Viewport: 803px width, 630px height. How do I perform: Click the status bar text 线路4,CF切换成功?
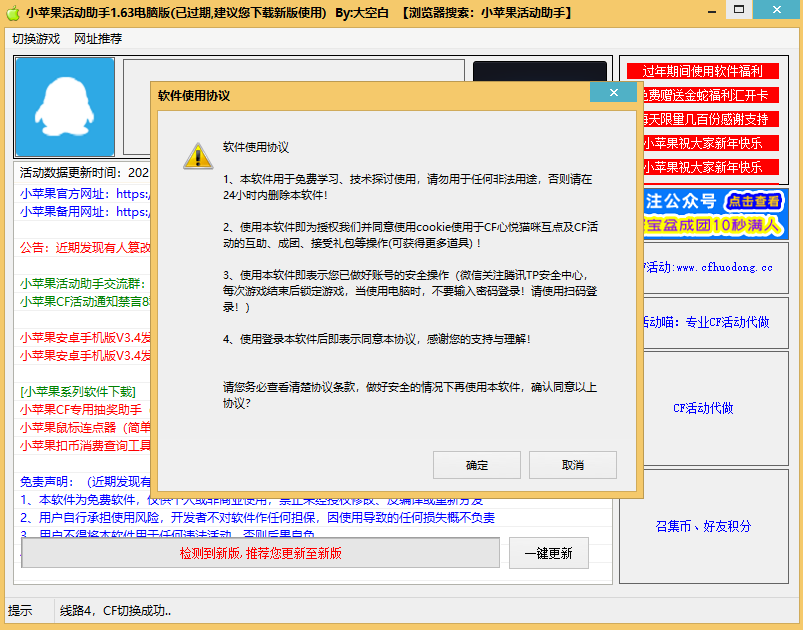[115, 611]
